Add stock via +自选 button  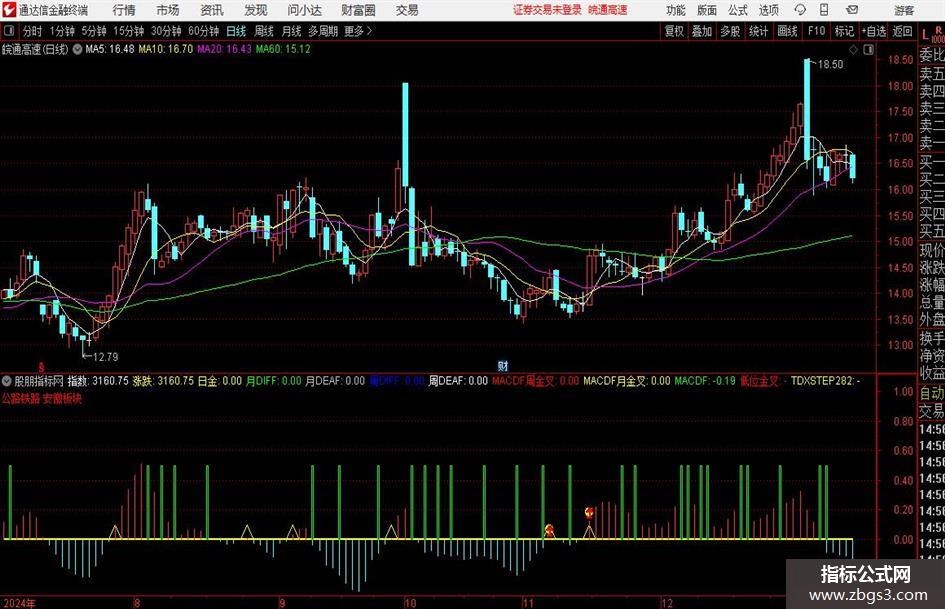pyautogui.click(x=873, y=31)
